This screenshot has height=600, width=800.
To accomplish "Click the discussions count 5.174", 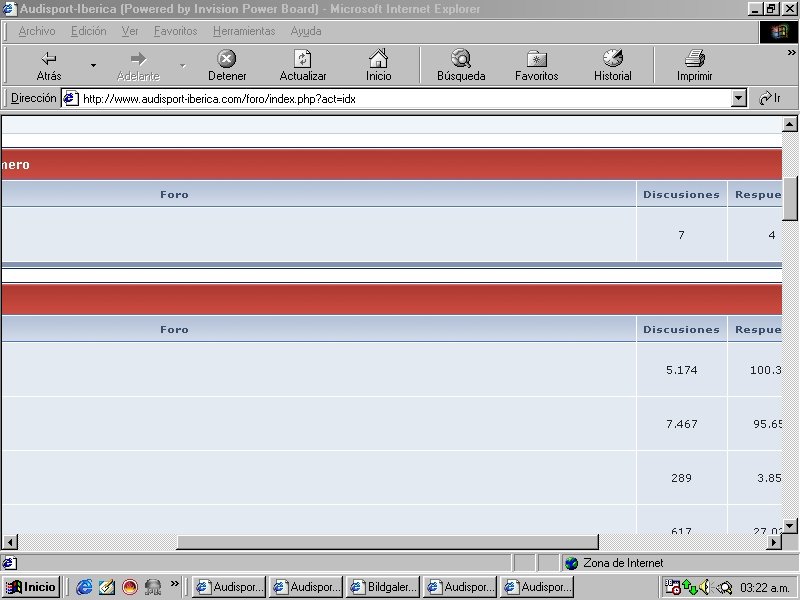I will [x=681, y=370].
